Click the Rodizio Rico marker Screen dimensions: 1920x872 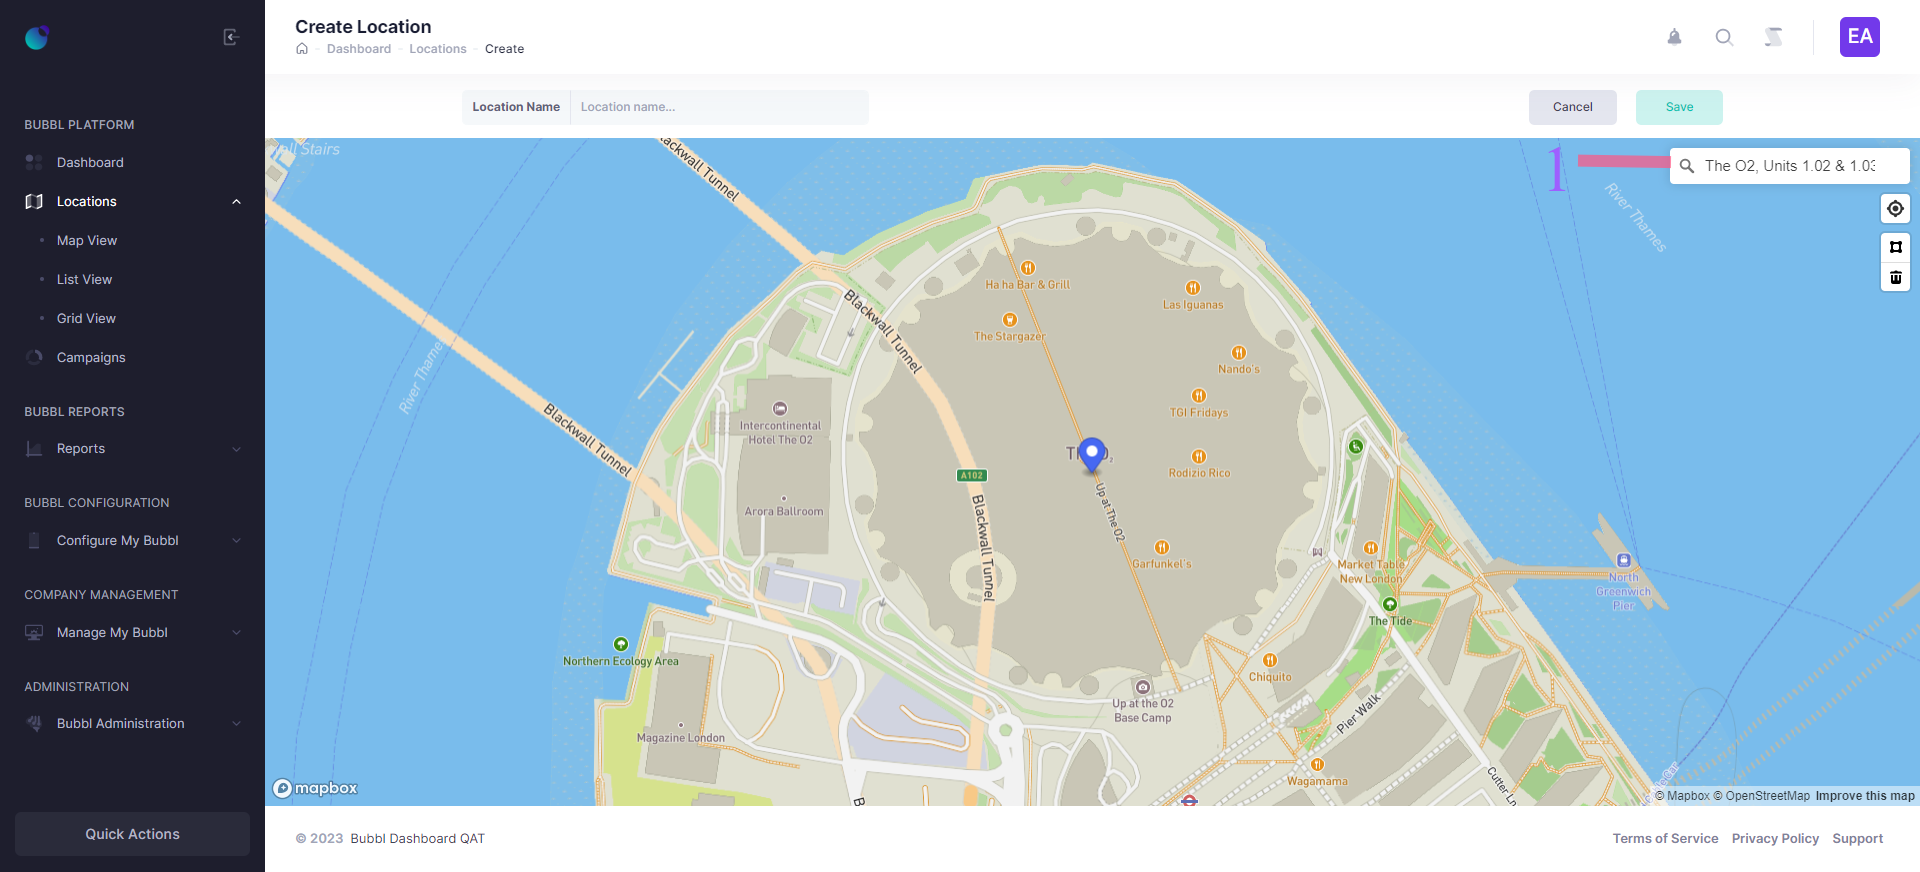[x=1199, y=457]
